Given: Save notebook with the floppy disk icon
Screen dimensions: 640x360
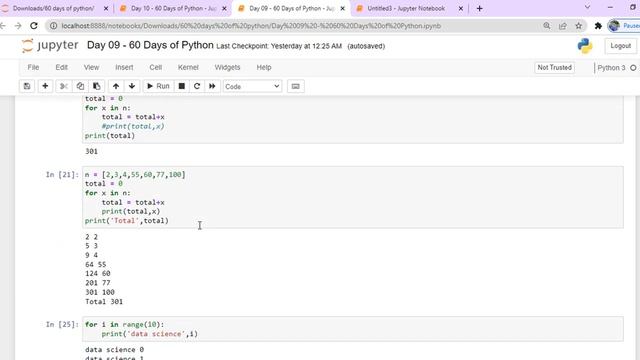Looking at the screenshot, I should 27,86.
